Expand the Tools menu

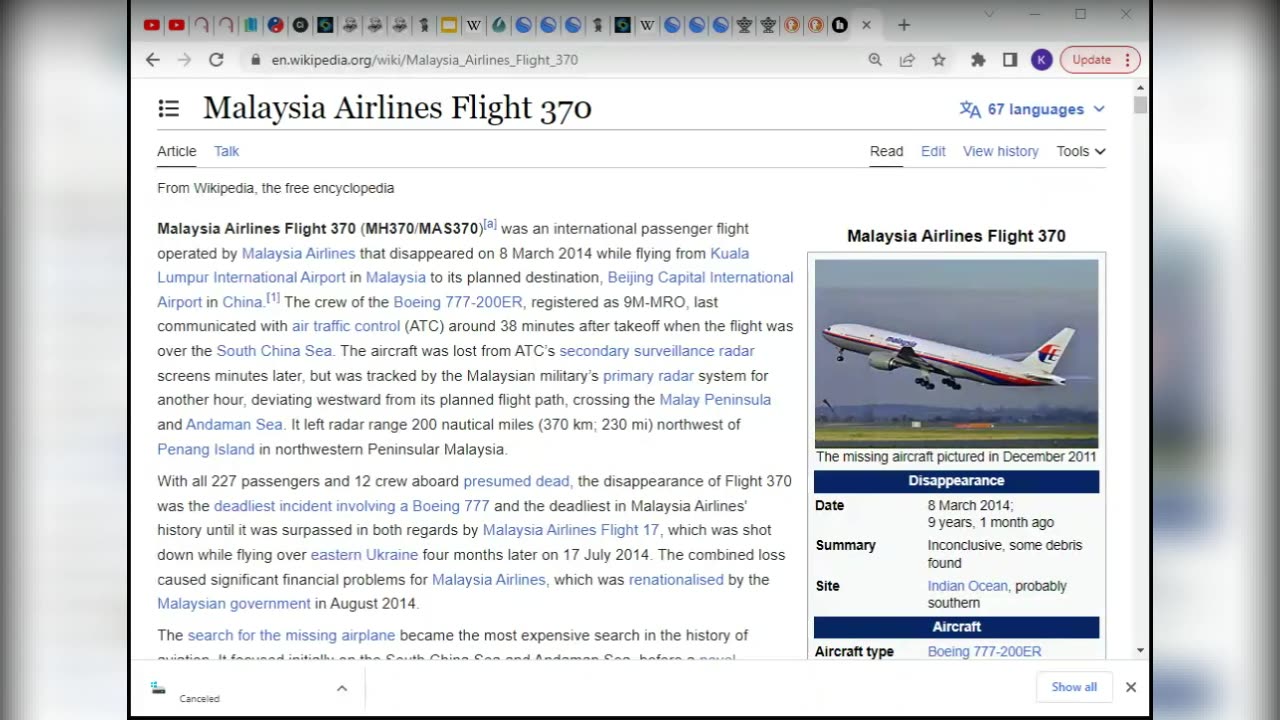pyautogui.click(x=1081, y=151)
